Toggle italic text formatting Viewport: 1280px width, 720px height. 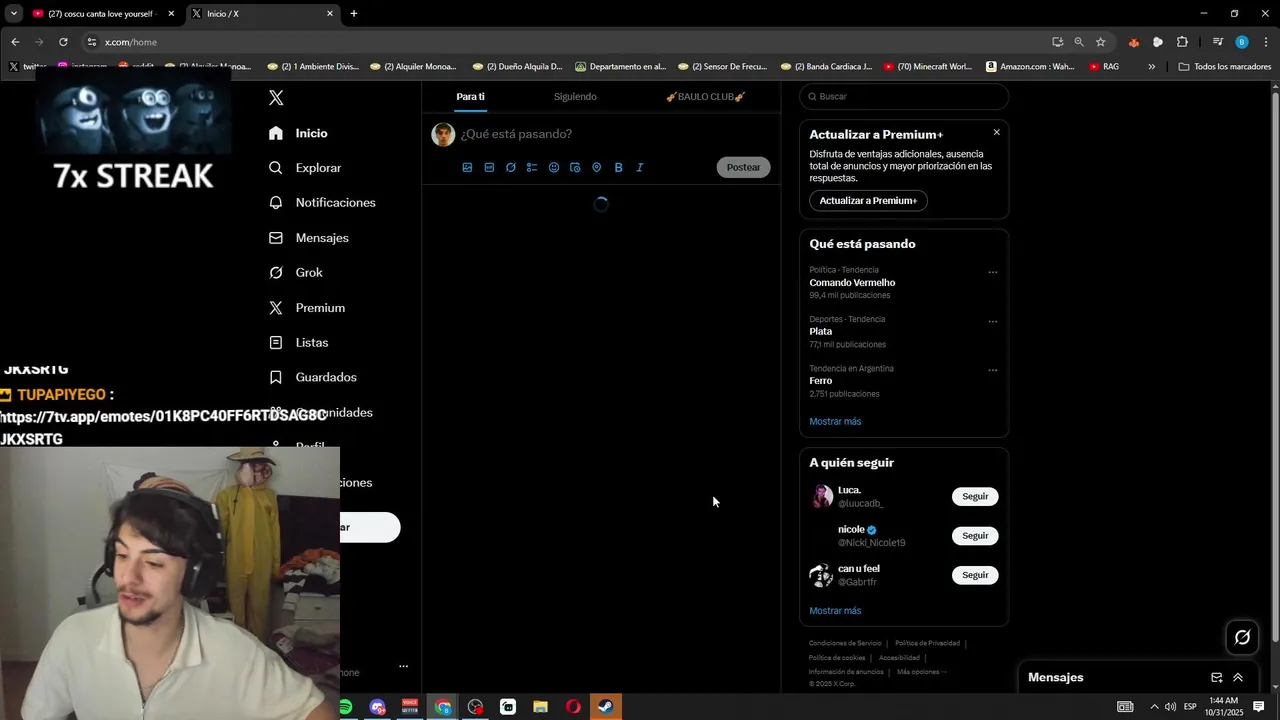pyautogui.click(x=640, y=168)
